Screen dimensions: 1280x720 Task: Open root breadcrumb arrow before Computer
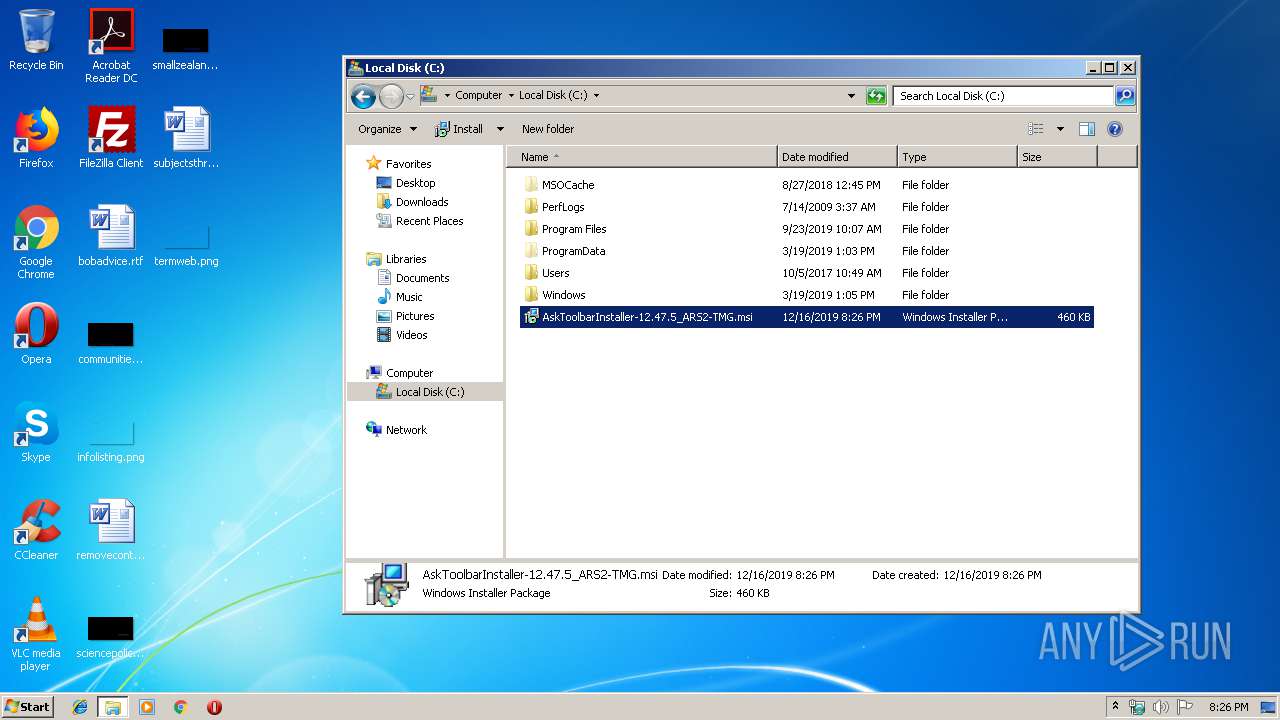447,96
